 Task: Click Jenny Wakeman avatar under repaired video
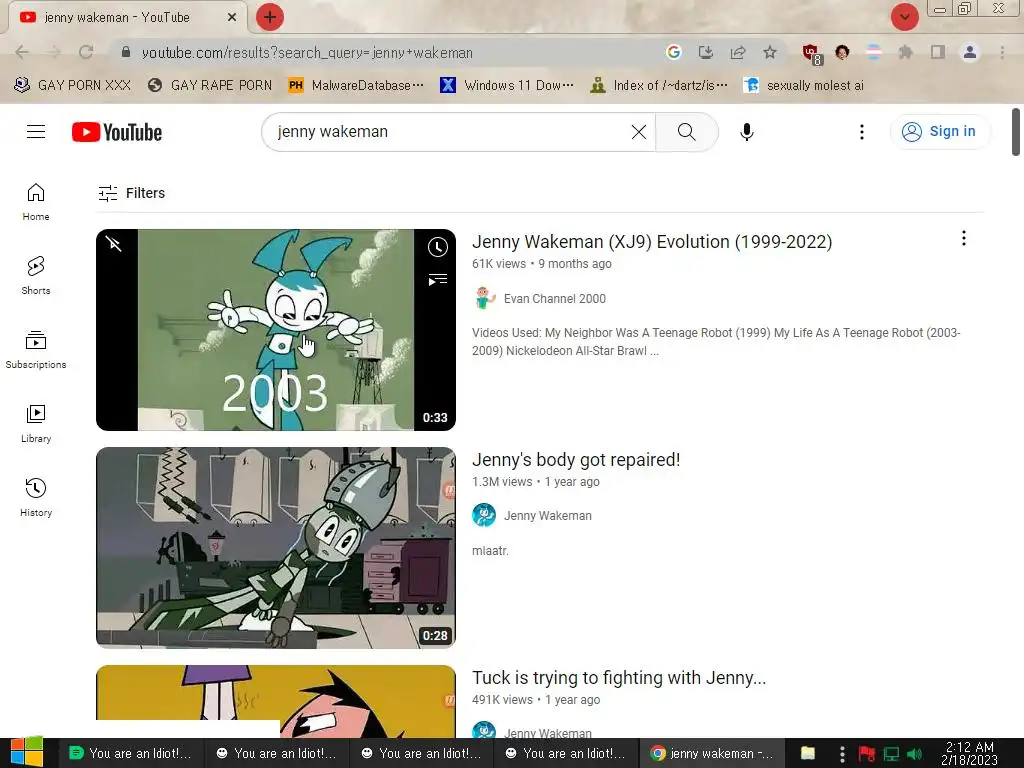tap(484, 515)
